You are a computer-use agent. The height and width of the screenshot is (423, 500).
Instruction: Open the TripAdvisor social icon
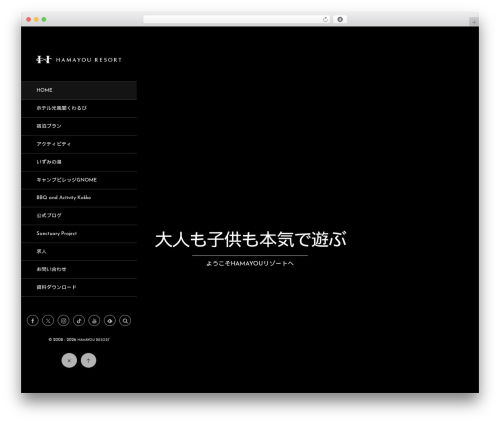pos(110,321)
